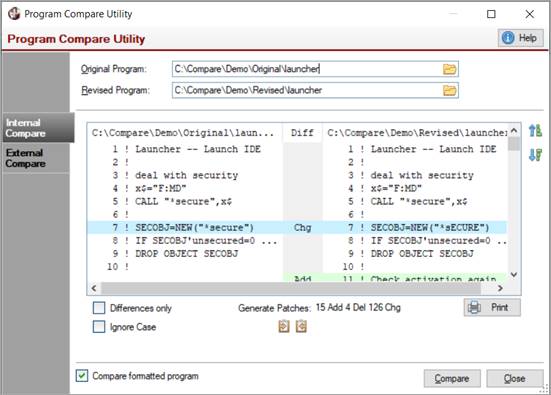
Task: Click the Compare button
Action: point(452,378)
